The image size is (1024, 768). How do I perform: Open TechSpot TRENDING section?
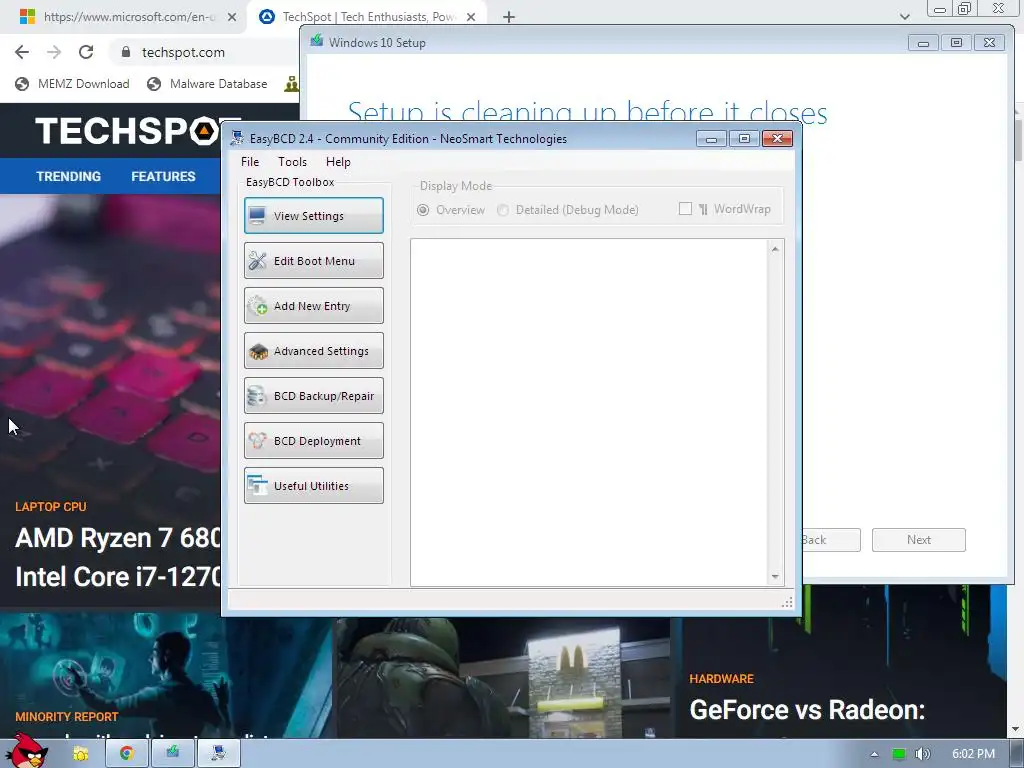coord(69,176)
